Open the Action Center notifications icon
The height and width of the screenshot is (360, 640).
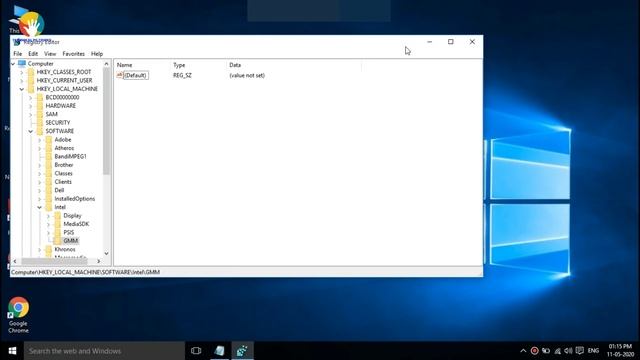pyautogui.click(x=580, y=351)
